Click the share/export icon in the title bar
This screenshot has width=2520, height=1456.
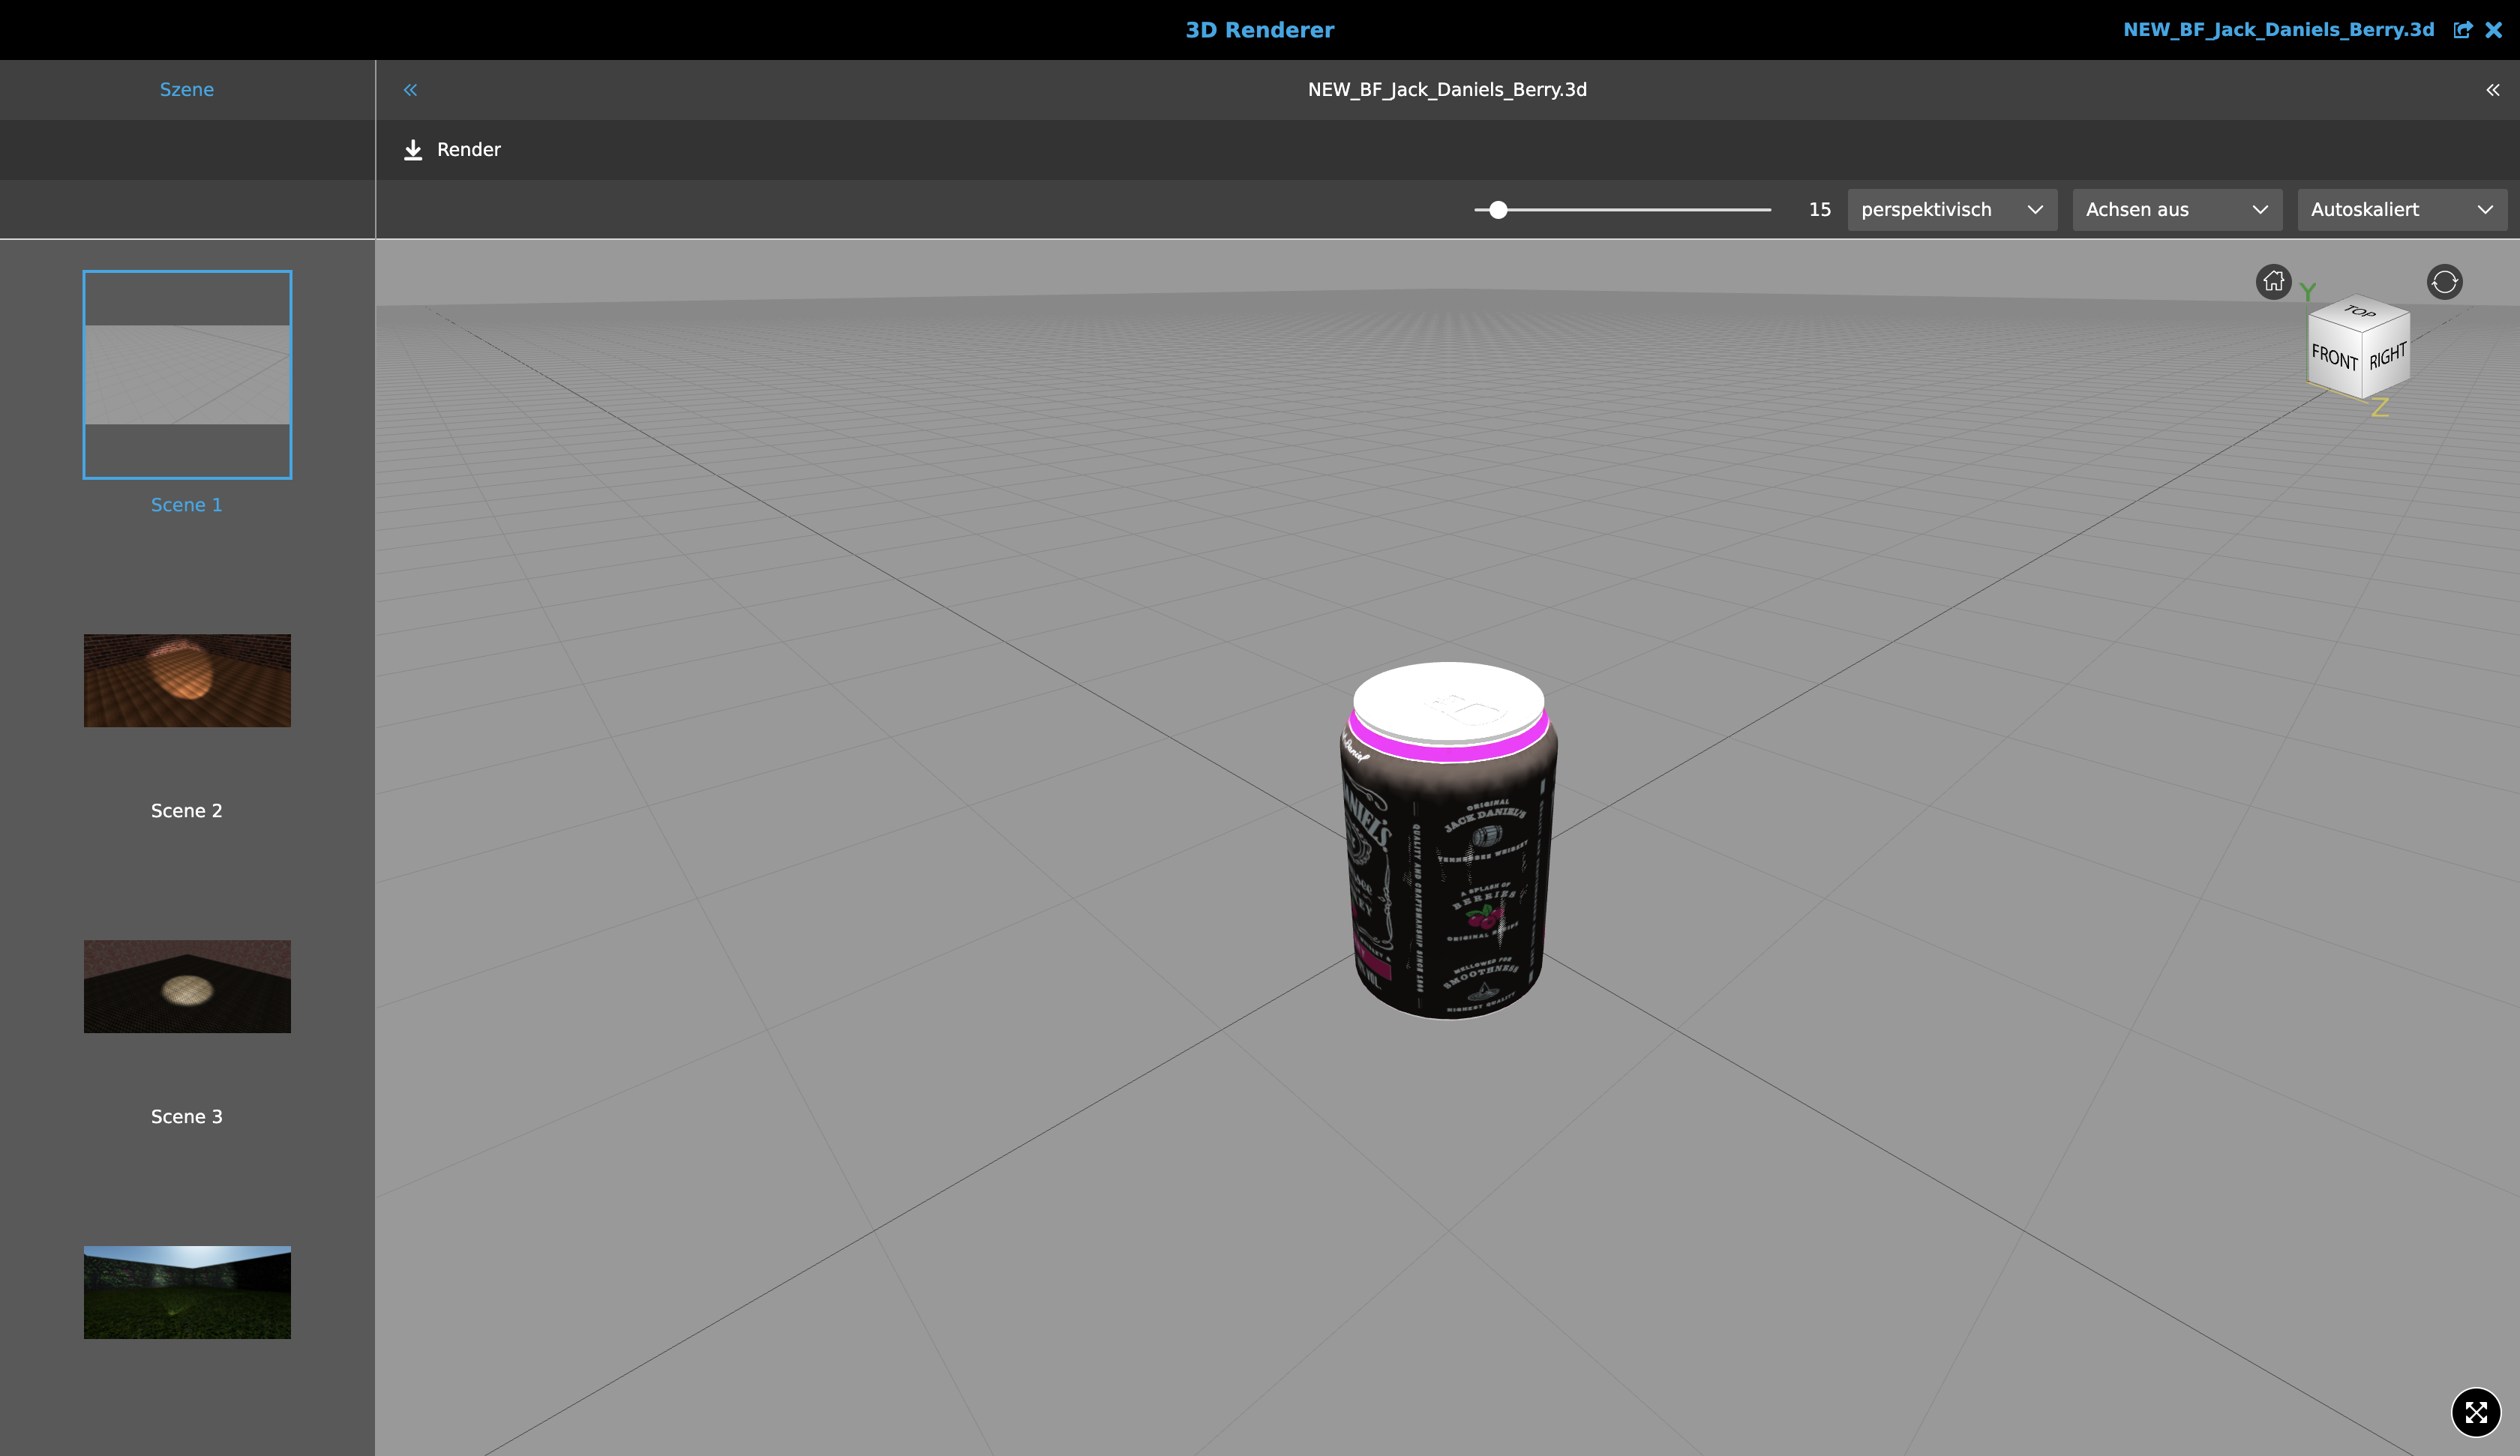click(2462, 29)
